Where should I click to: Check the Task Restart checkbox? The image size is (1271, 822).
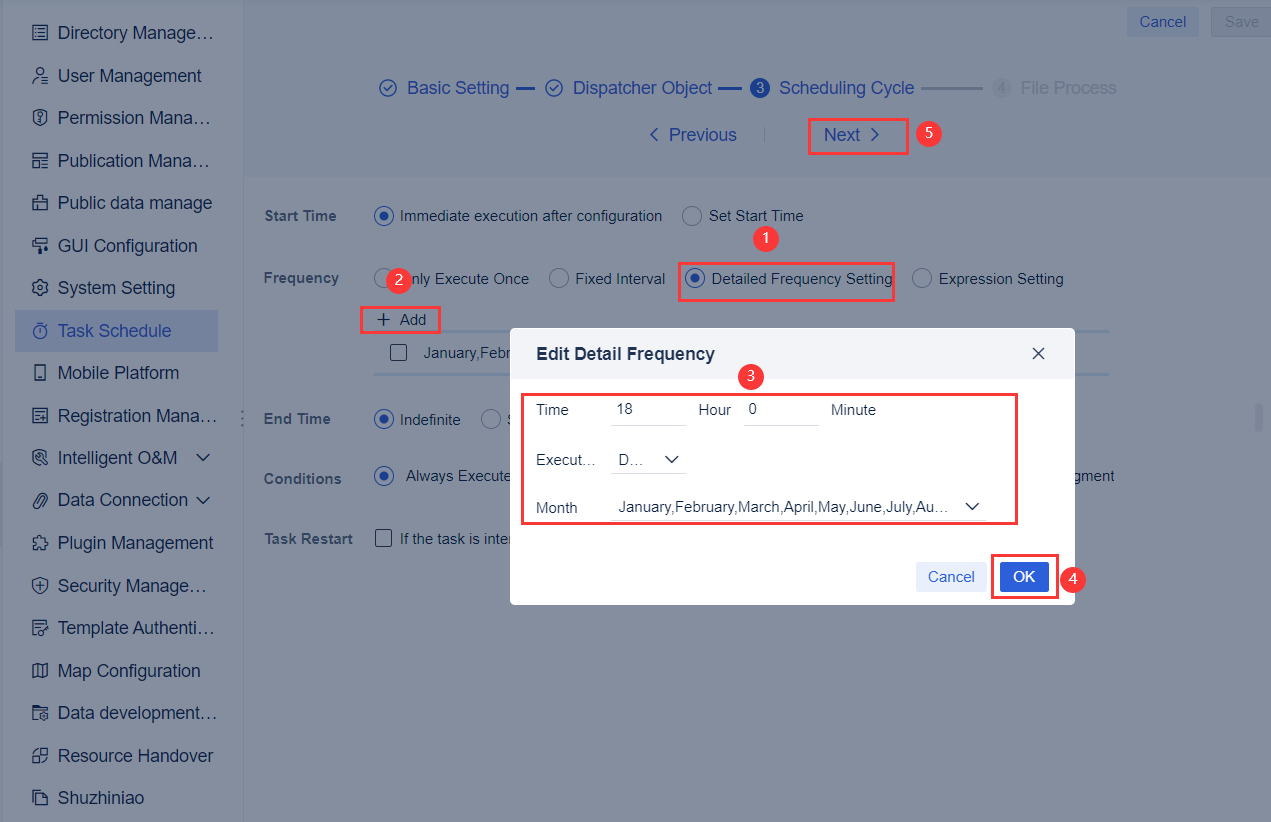click(x=383, y=538)
